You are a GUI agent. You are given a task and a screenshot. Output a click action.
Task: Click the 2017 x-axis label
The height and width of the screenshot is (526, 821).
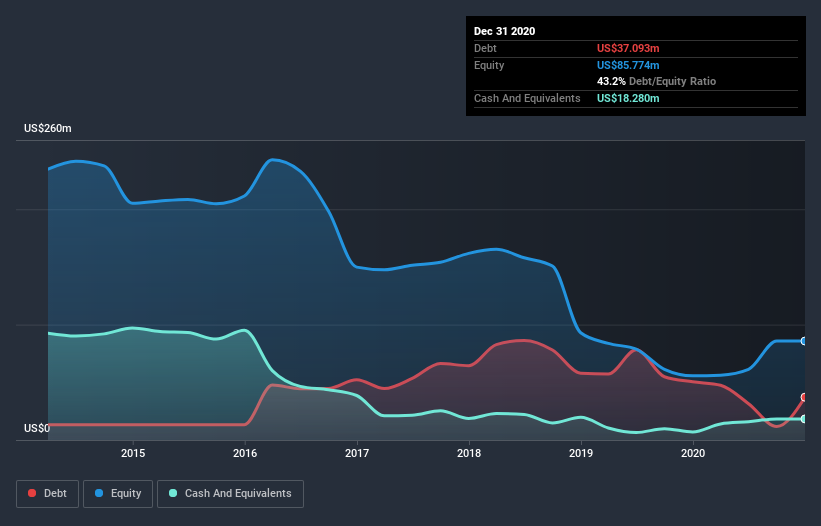357,453
